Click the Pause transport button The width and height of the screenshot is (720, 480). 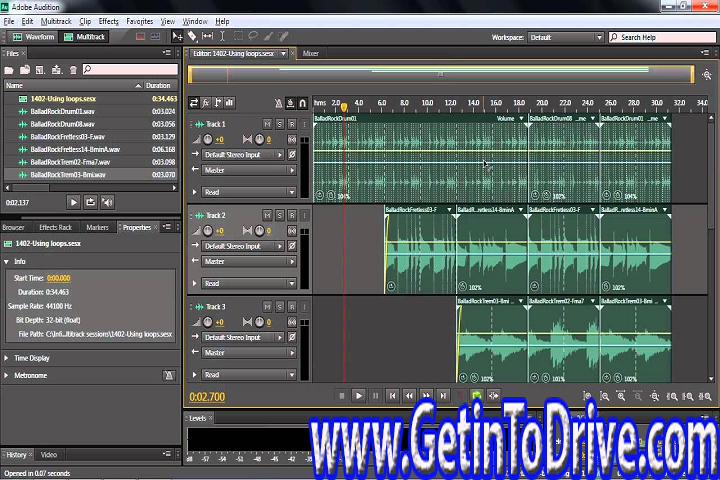point(376,395)
